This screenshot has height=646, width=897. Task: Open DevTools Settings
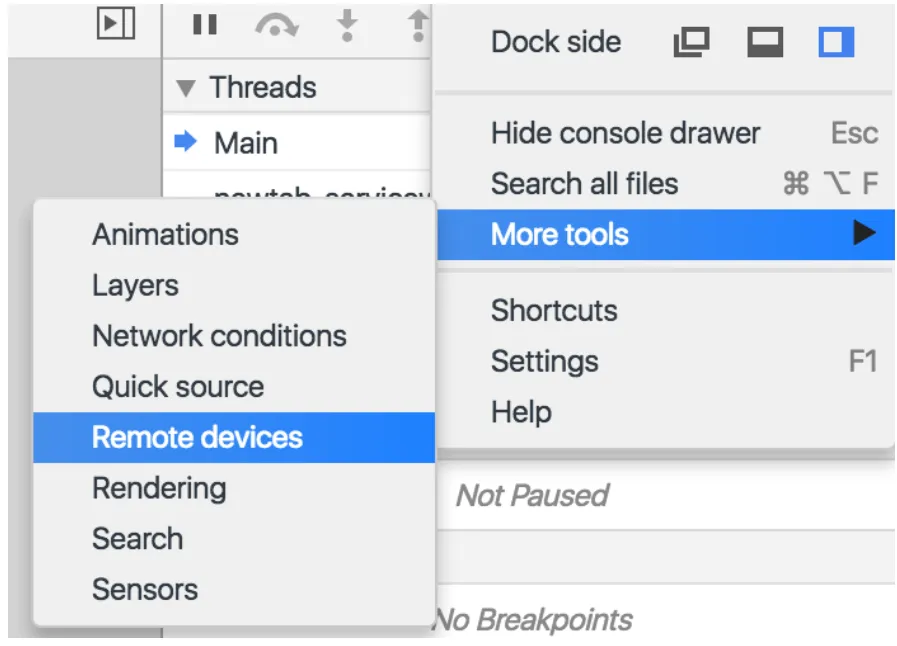point(544,361)
